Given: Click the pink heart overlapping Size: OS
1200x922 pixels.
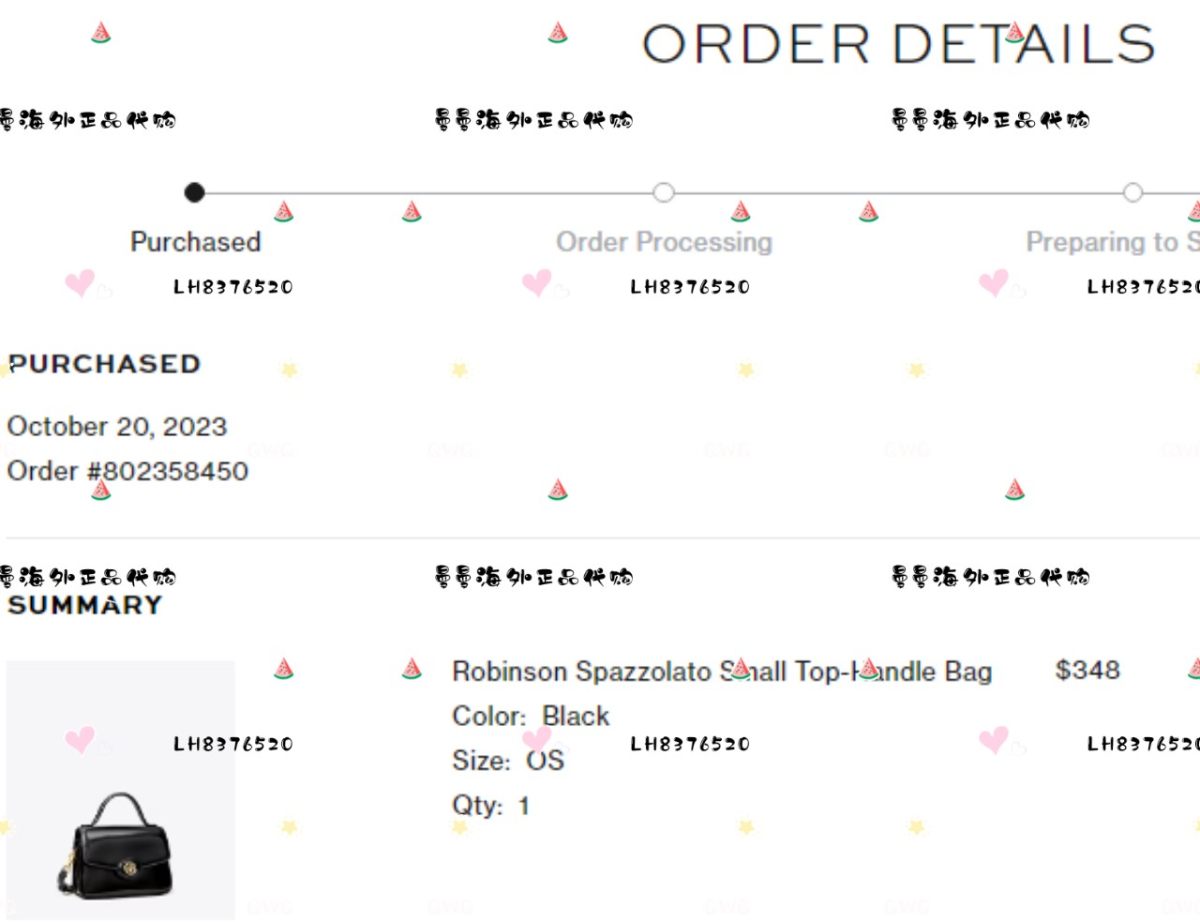Looking at the screenshot, I should tap(537, 740).
